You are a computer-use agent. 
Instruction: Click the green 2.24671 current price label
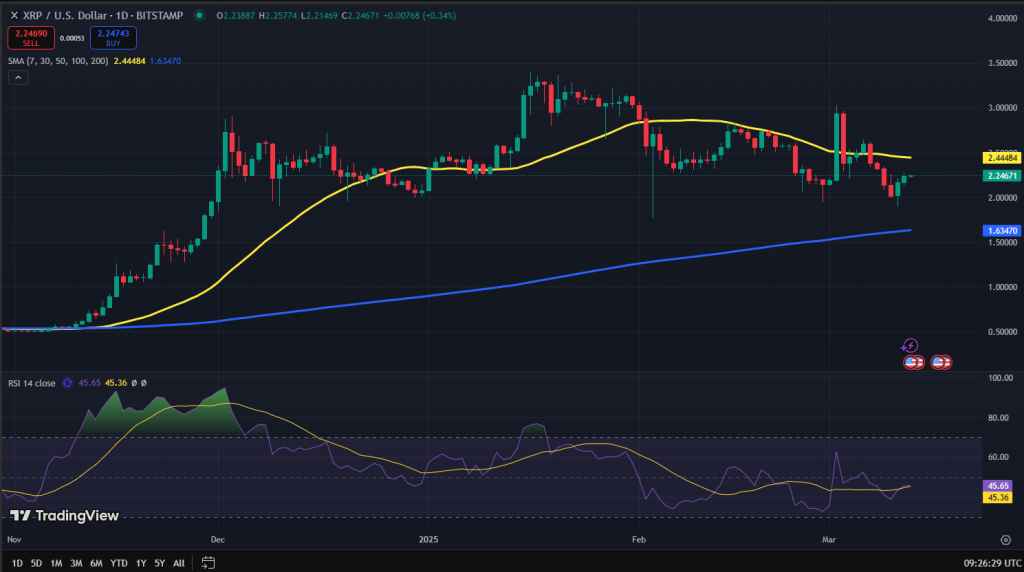tap(1002, 176)
